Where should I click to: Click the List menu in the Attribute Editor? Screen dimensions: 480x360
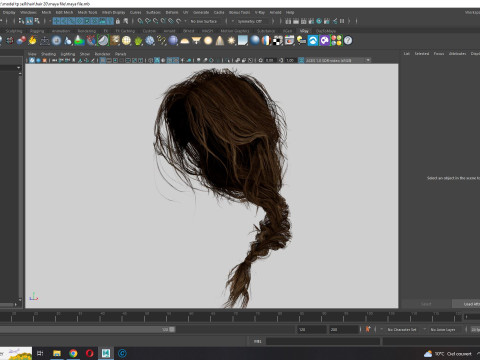[407, 53]
